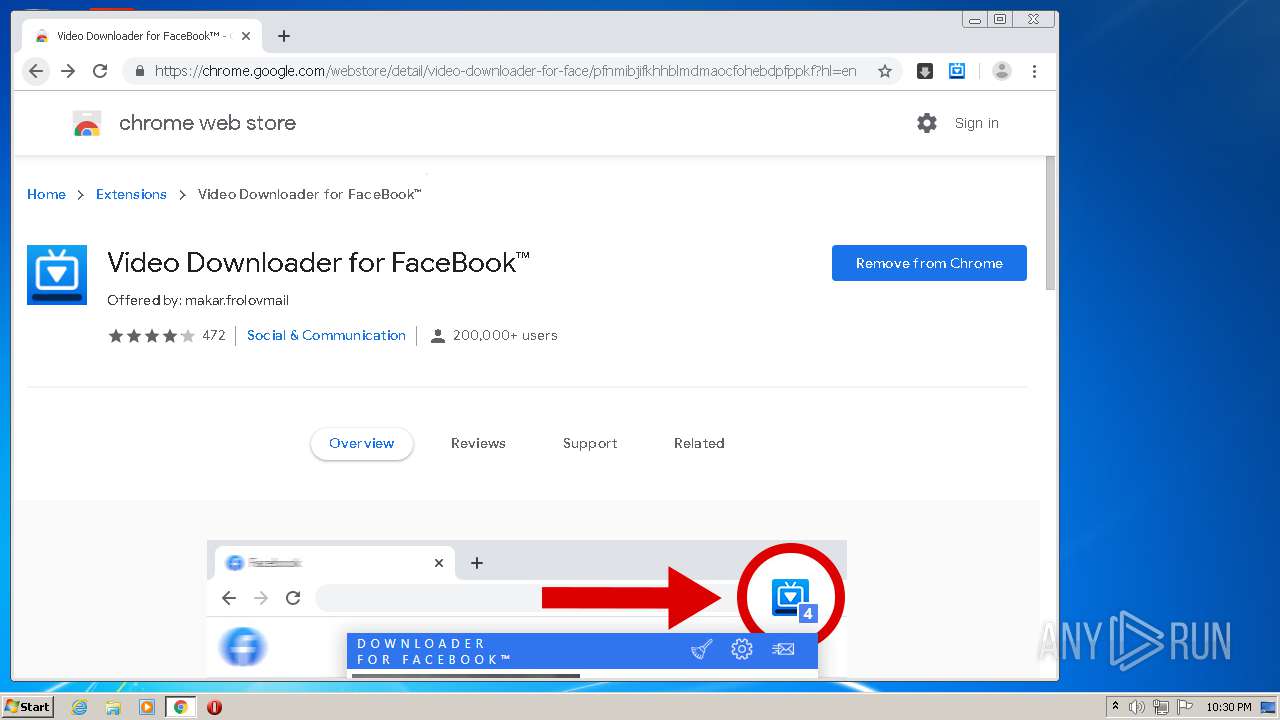Screen dimensions: 1280x720
Task: Click the chrome web store title text
Action: 207,123
